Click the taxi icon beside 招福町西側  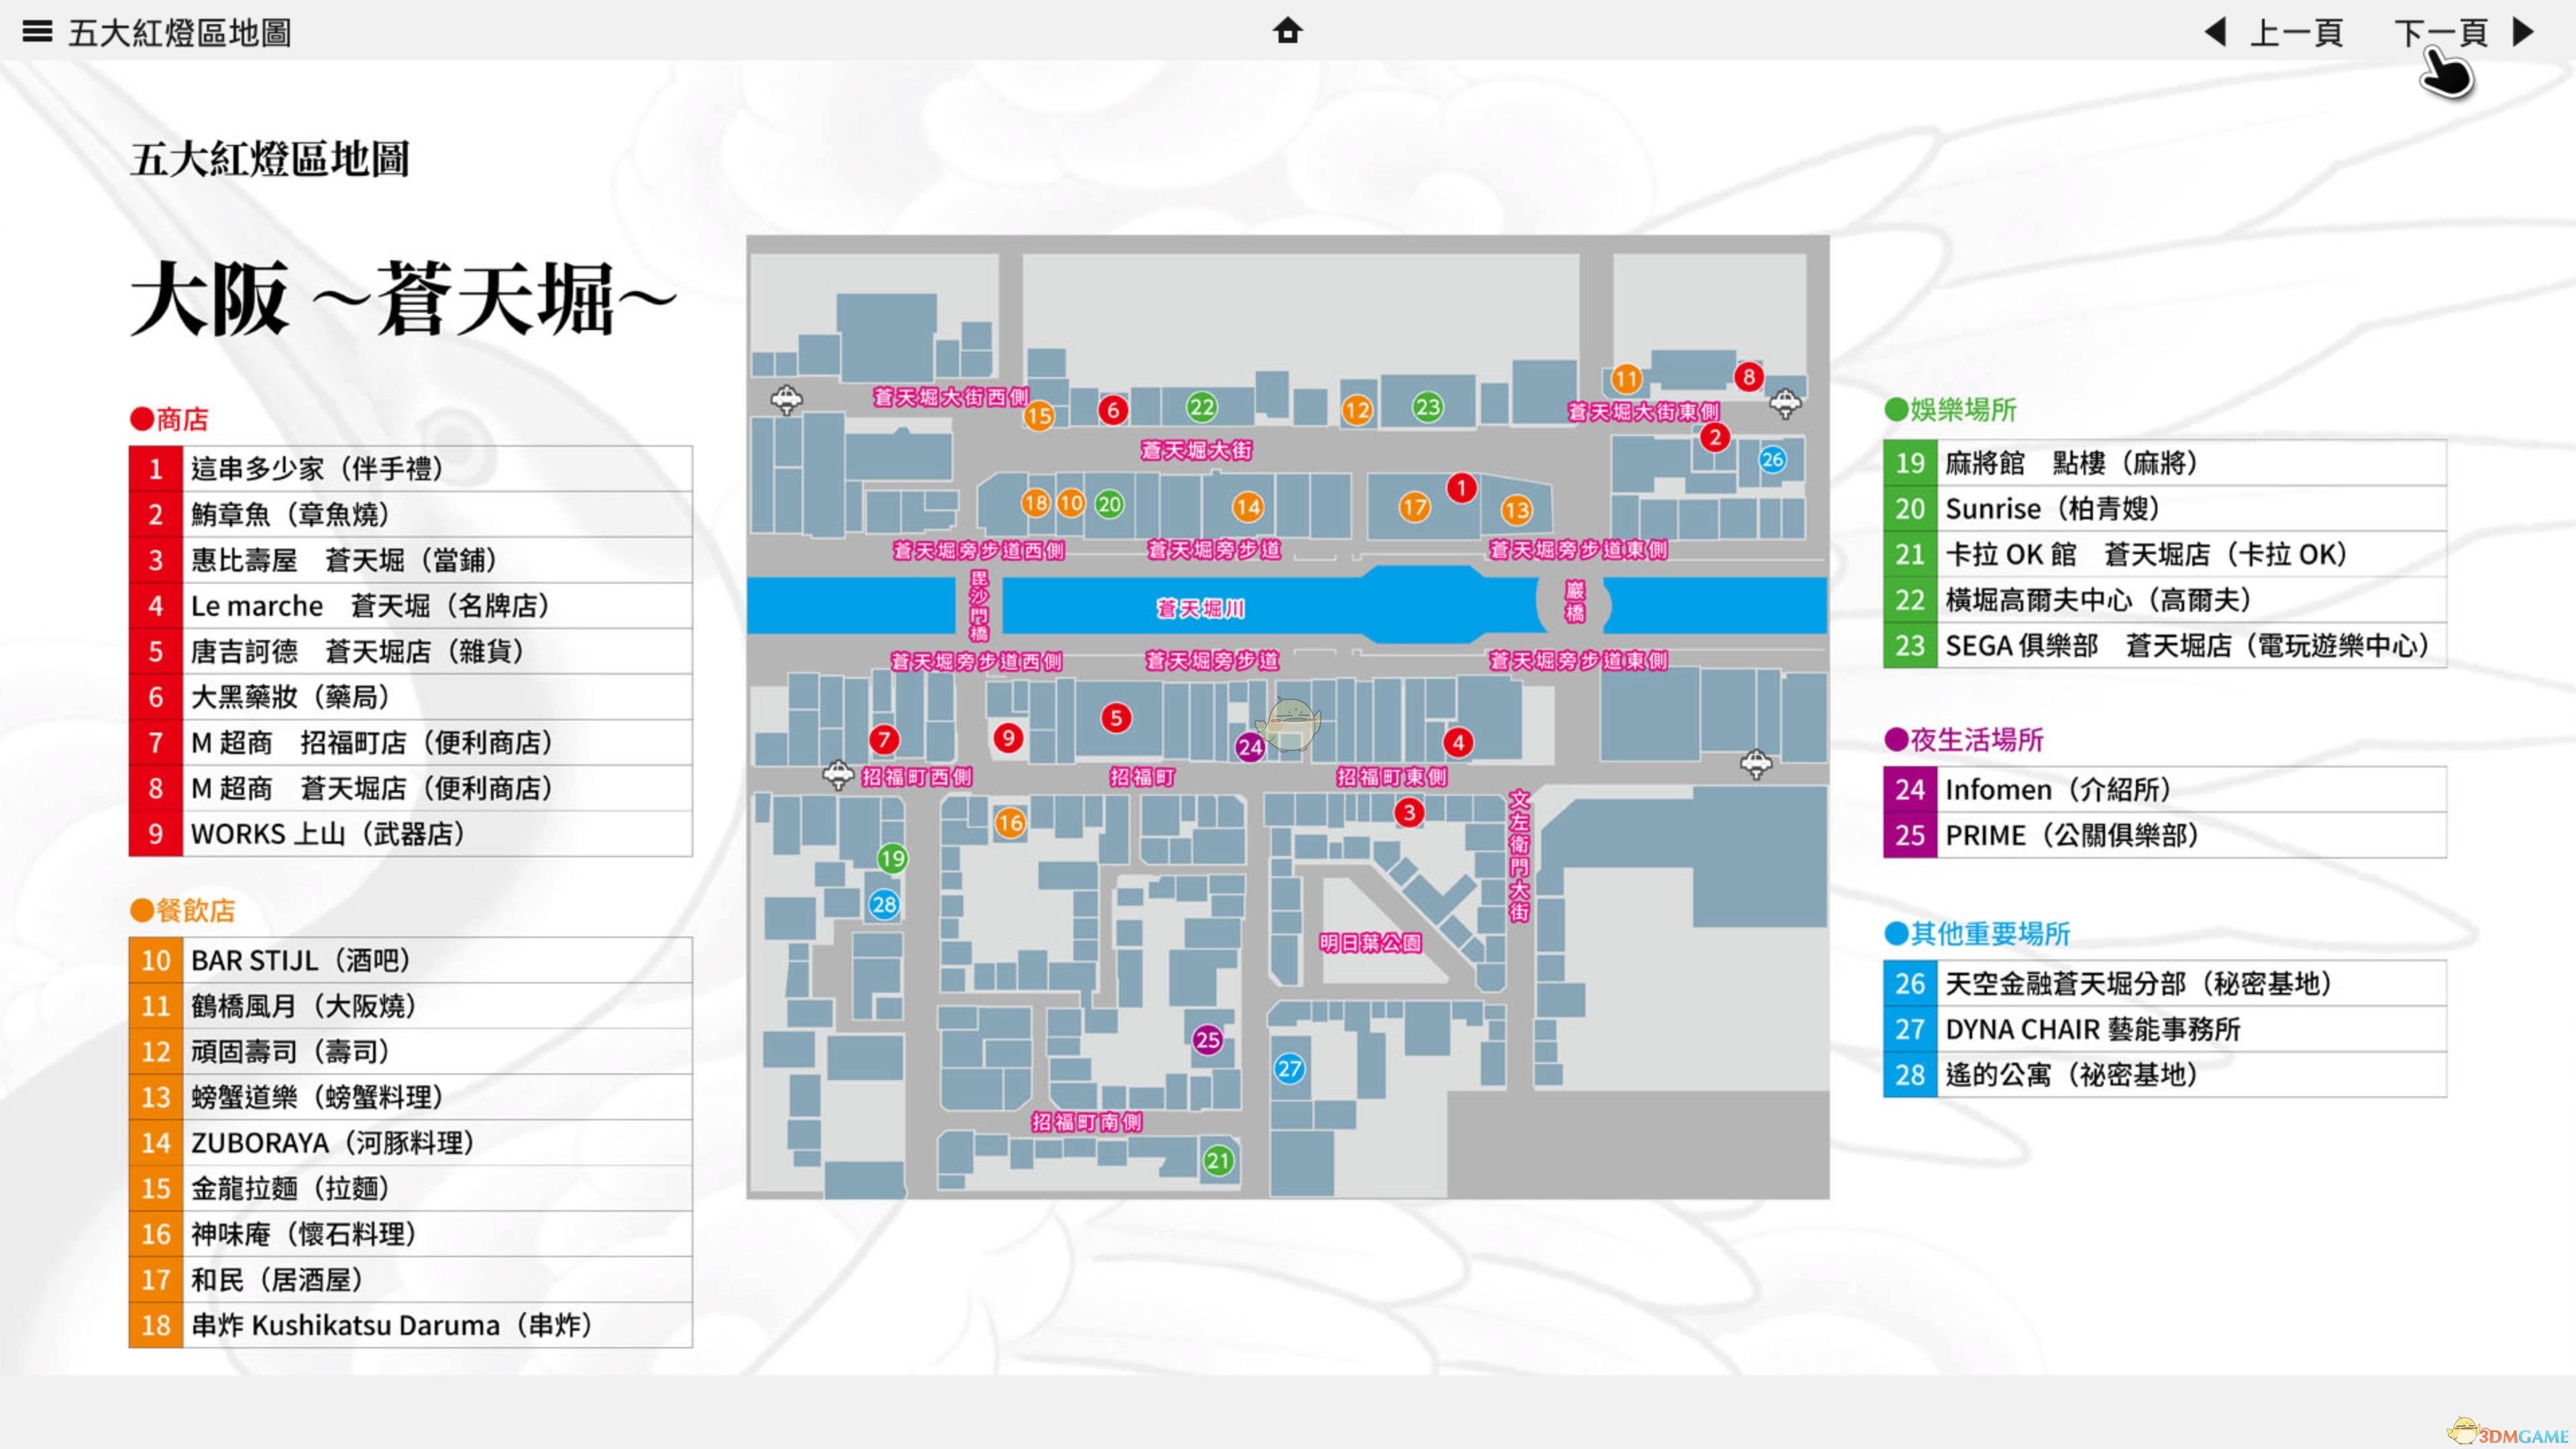click(x=838, y=775)
